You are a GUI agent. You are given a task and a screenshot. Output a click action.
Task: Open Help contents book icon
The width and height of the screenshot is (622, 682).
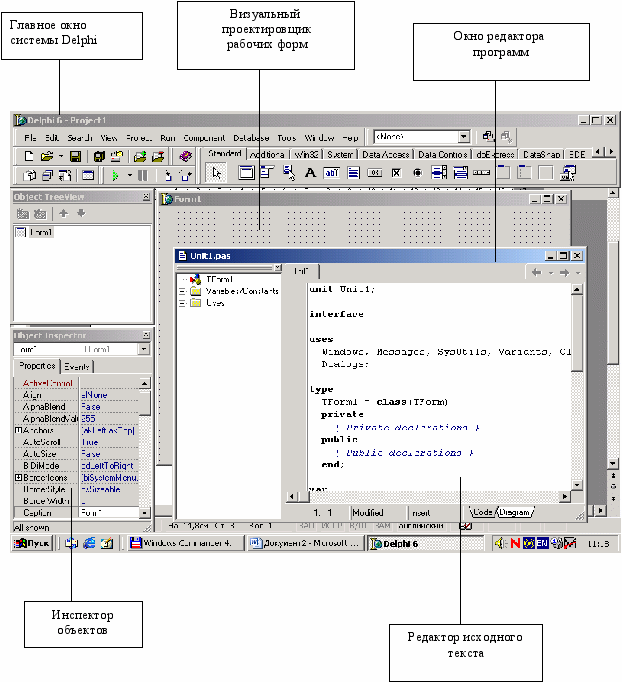click(186, 156)
